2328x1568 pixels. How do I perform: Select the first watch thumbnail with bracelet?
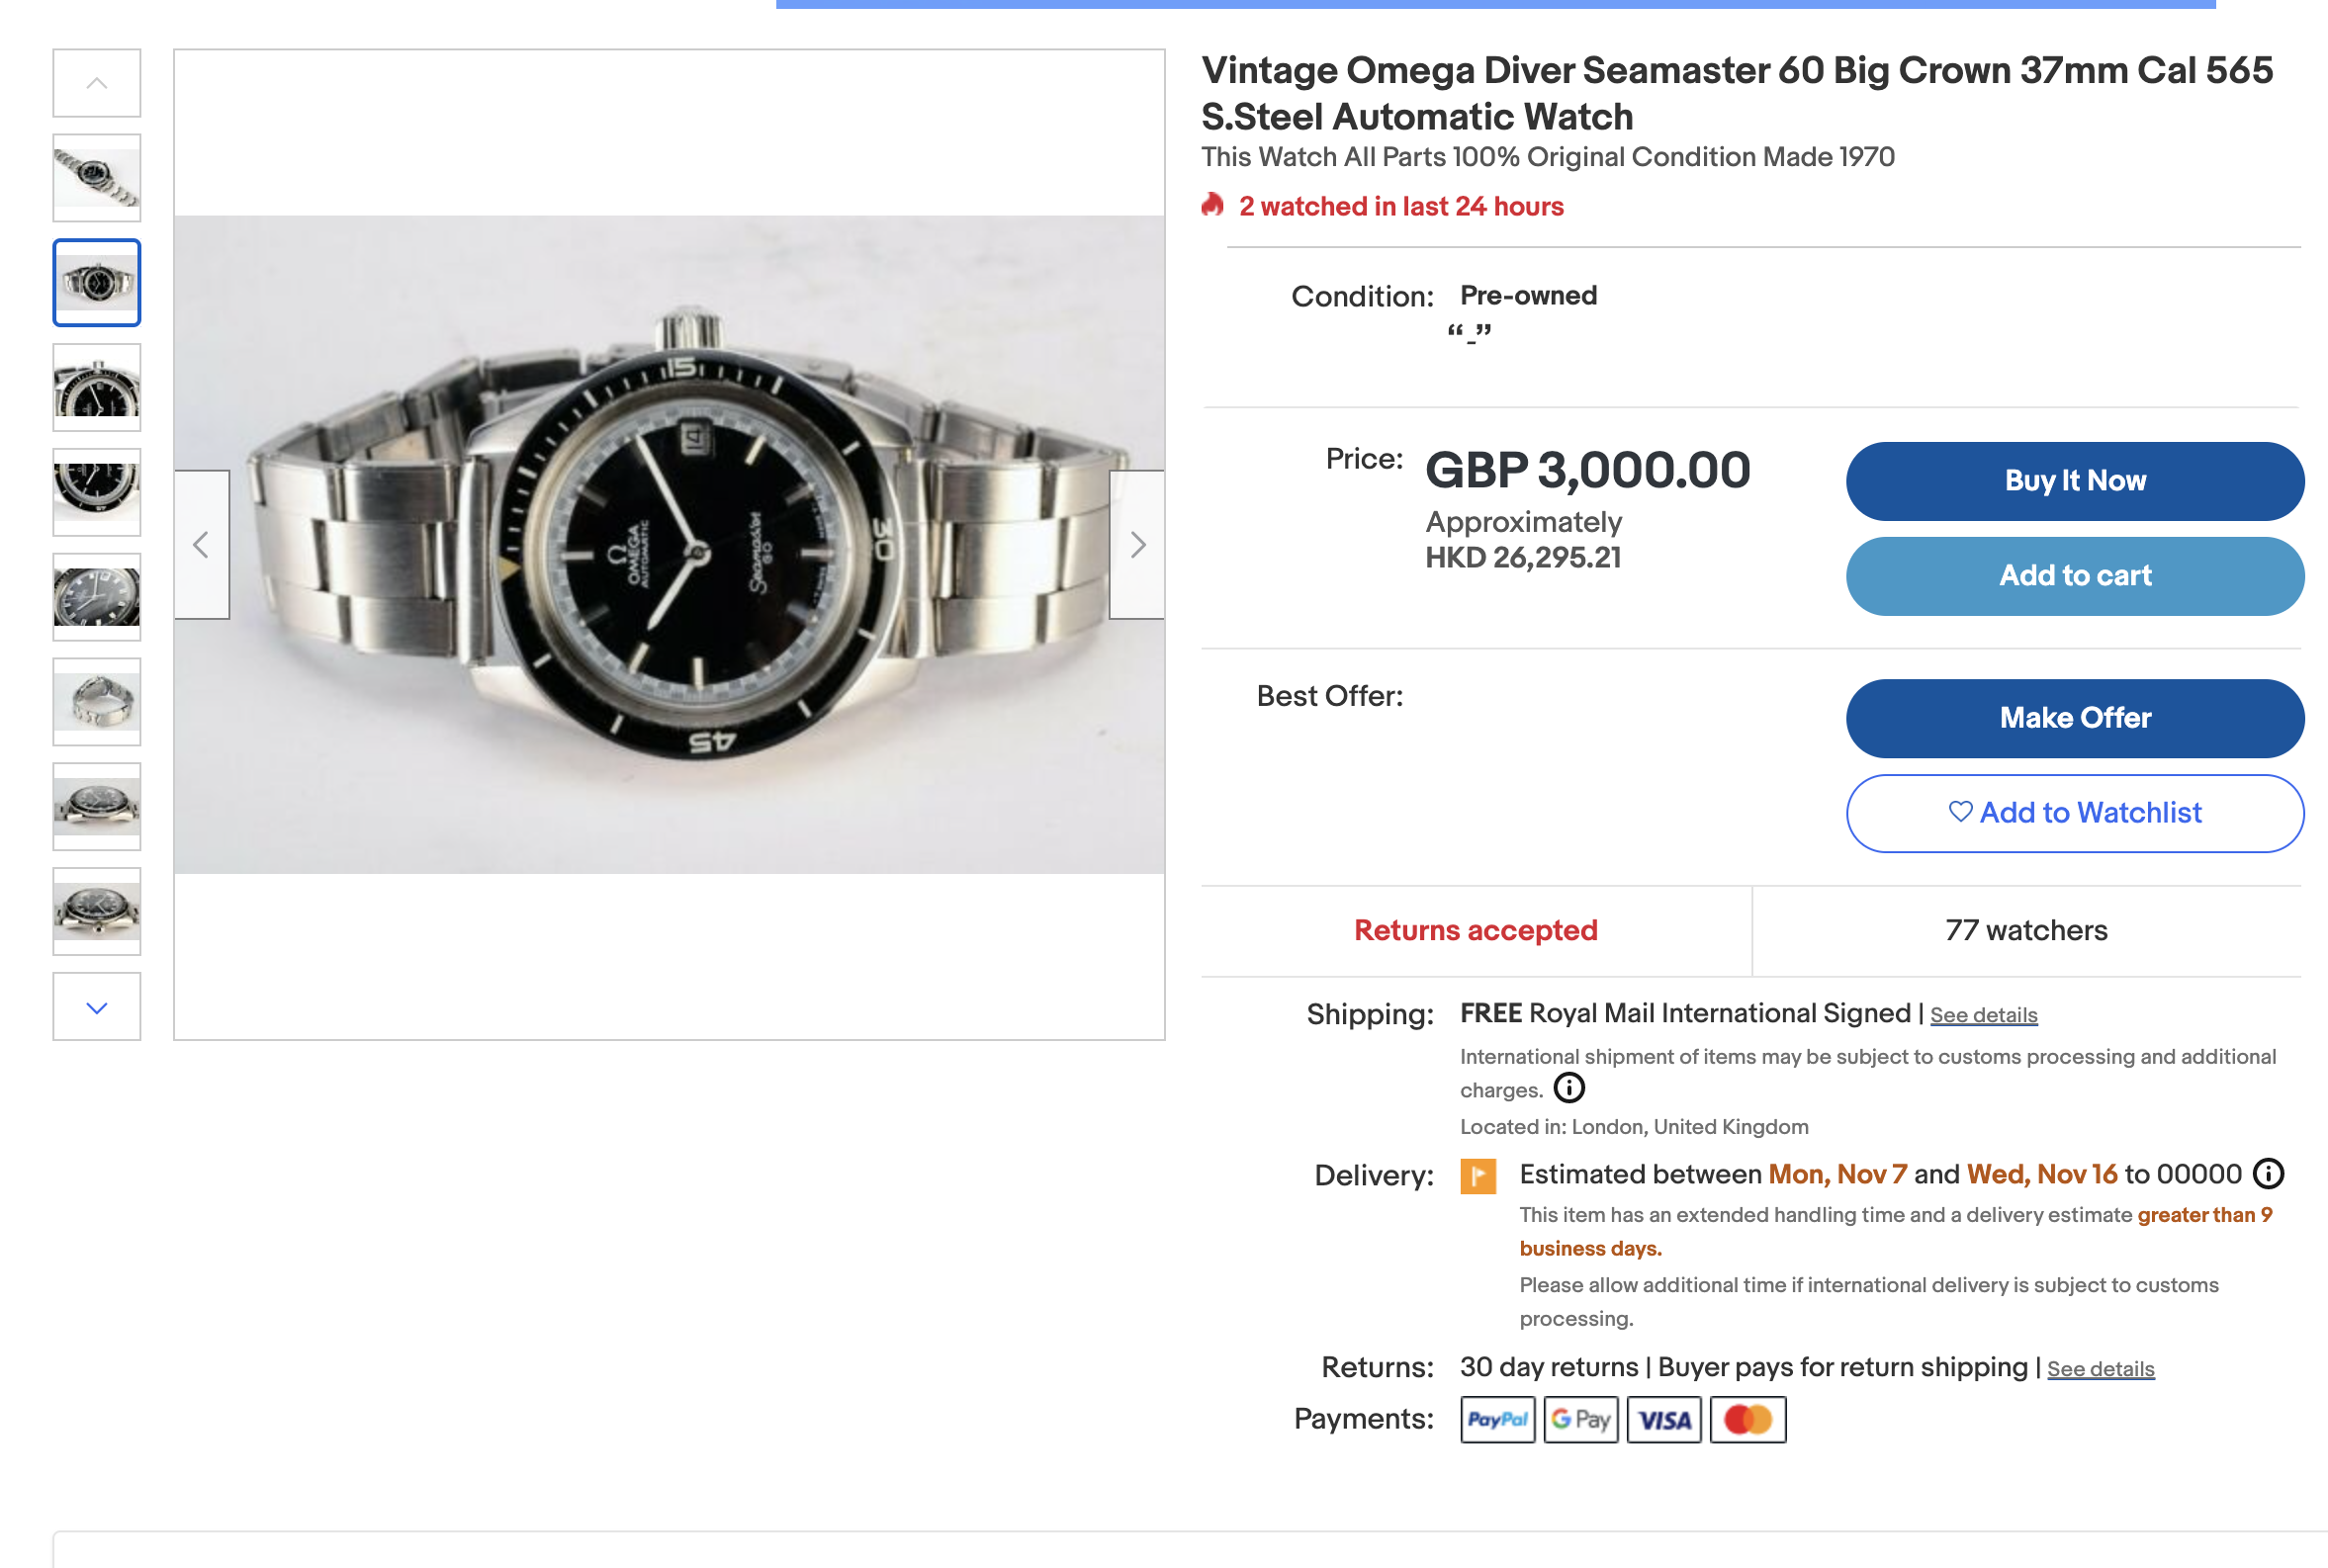coord(97,178)
